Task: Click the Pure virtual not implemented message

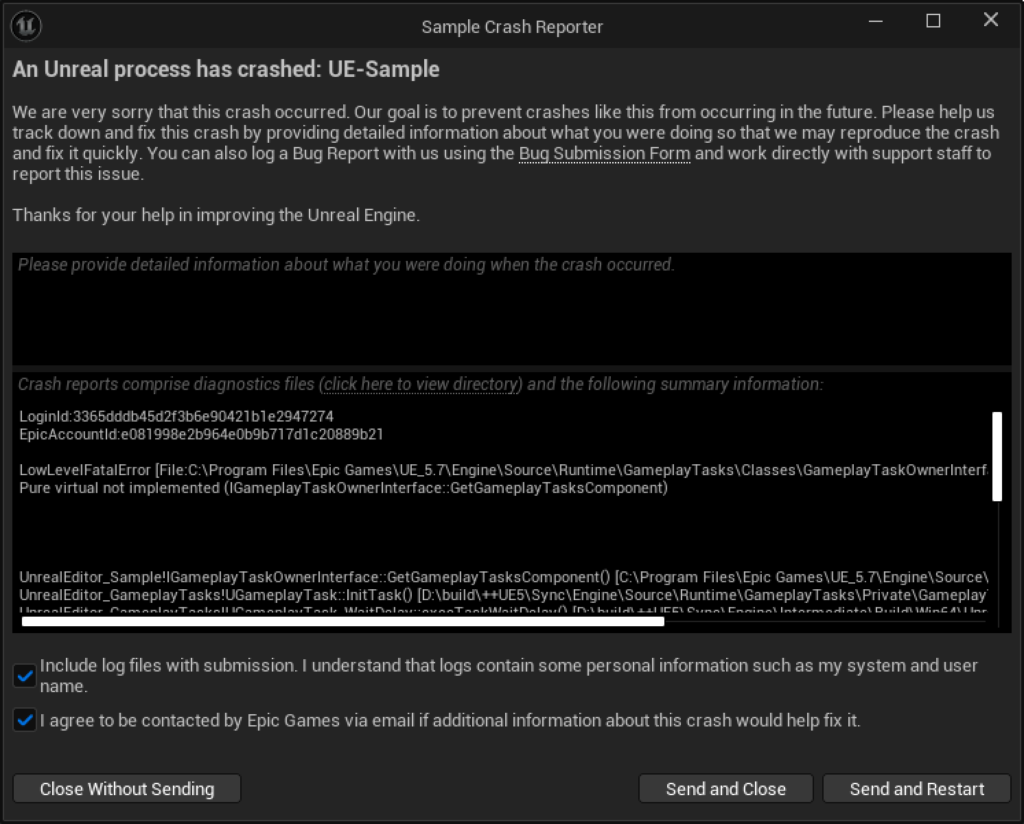Action: (343, 488)
